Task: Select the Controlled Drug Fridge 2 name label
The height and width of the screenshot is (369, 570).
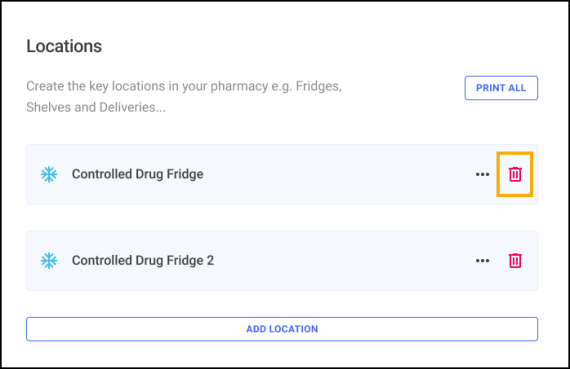Action: (143, 260)
